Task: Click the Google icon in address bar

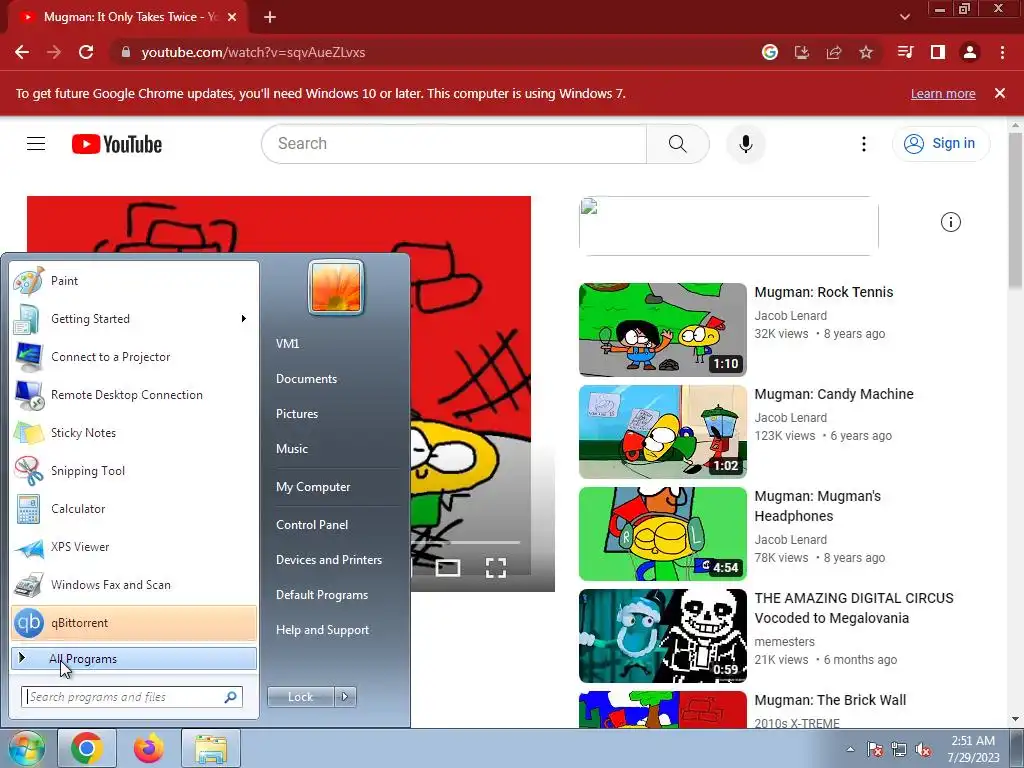Action: [770, 52]
